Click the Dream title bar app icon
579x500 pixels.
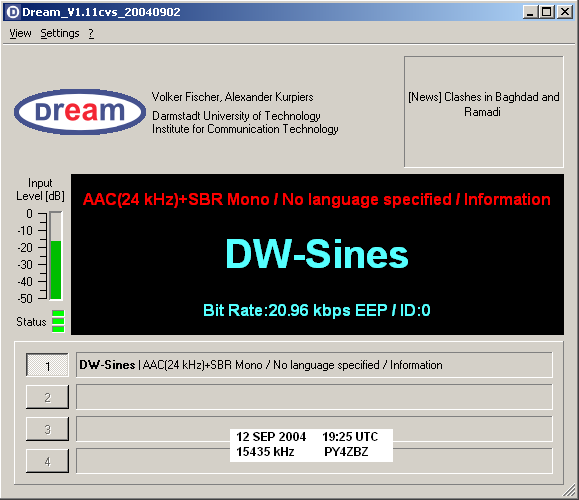[x=13, y=12]
